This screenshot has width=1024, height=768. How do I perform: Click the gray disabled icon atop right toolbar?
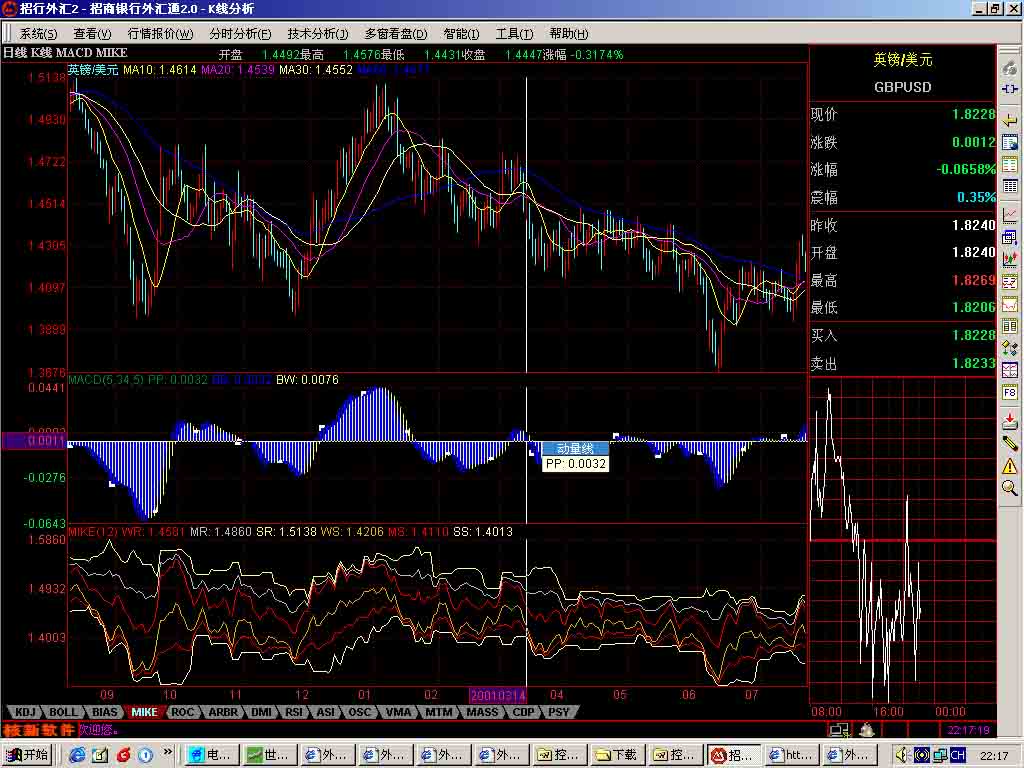(x=1010, y=67)
